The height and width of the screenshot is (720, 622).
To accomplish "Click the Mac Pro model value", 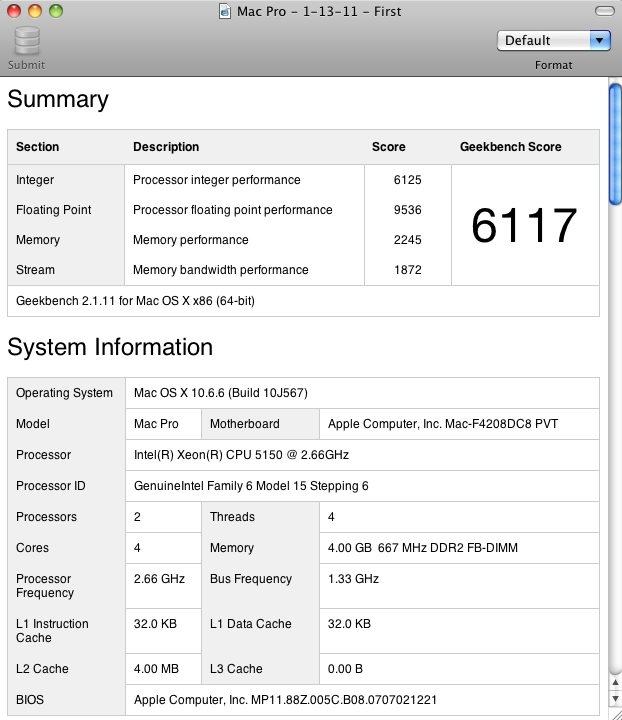I will [x=156, y=423].
